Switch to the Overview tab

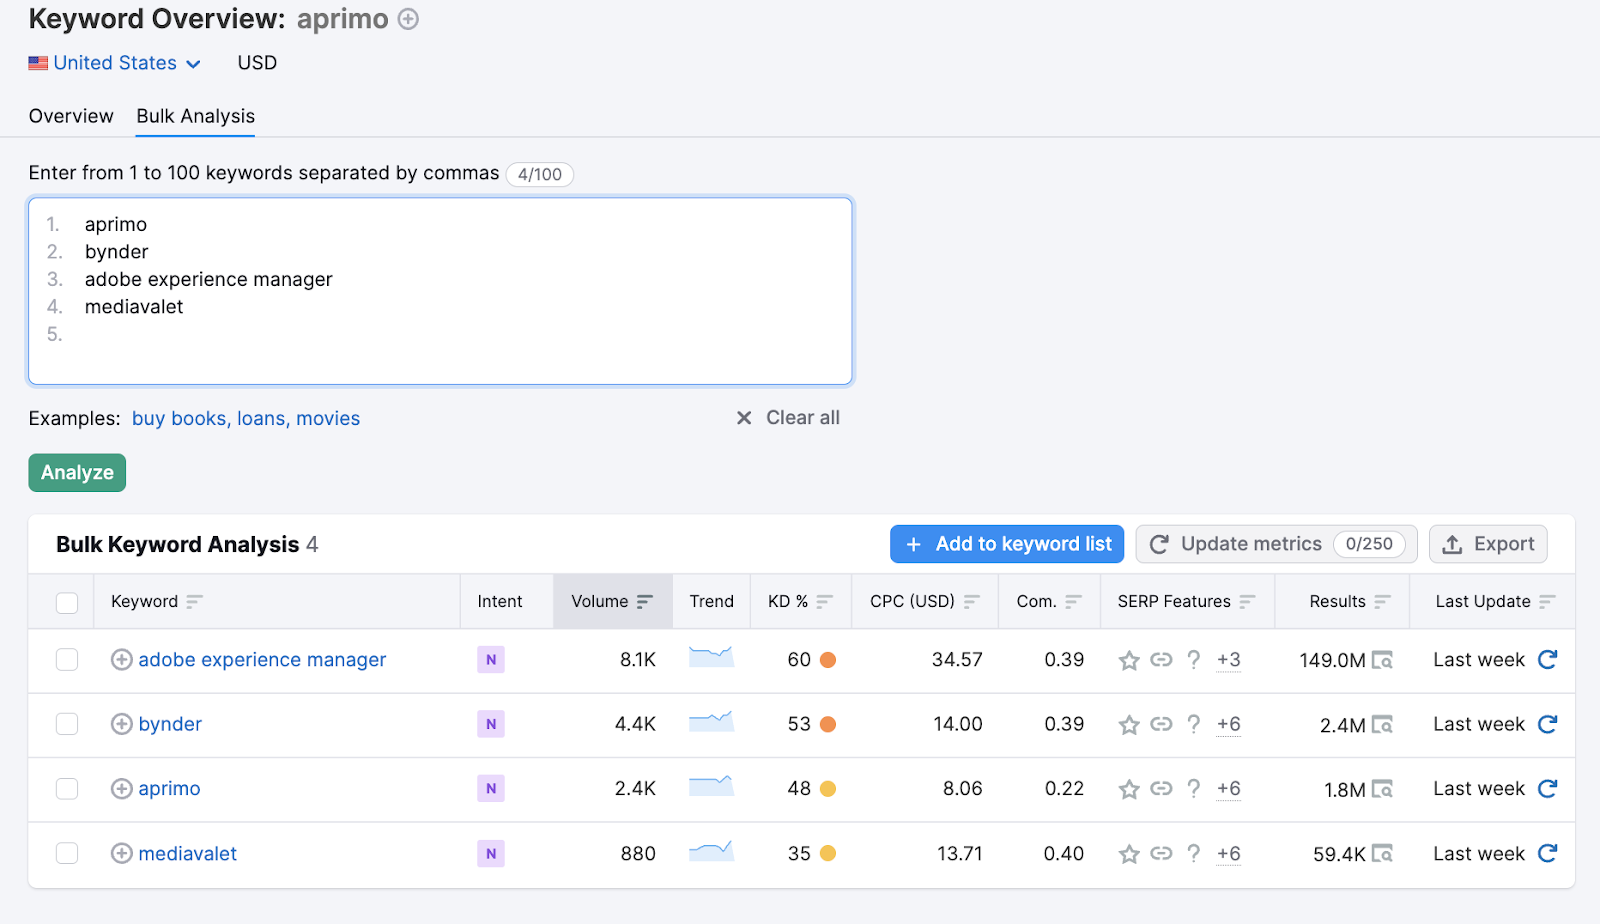[71, 116]
